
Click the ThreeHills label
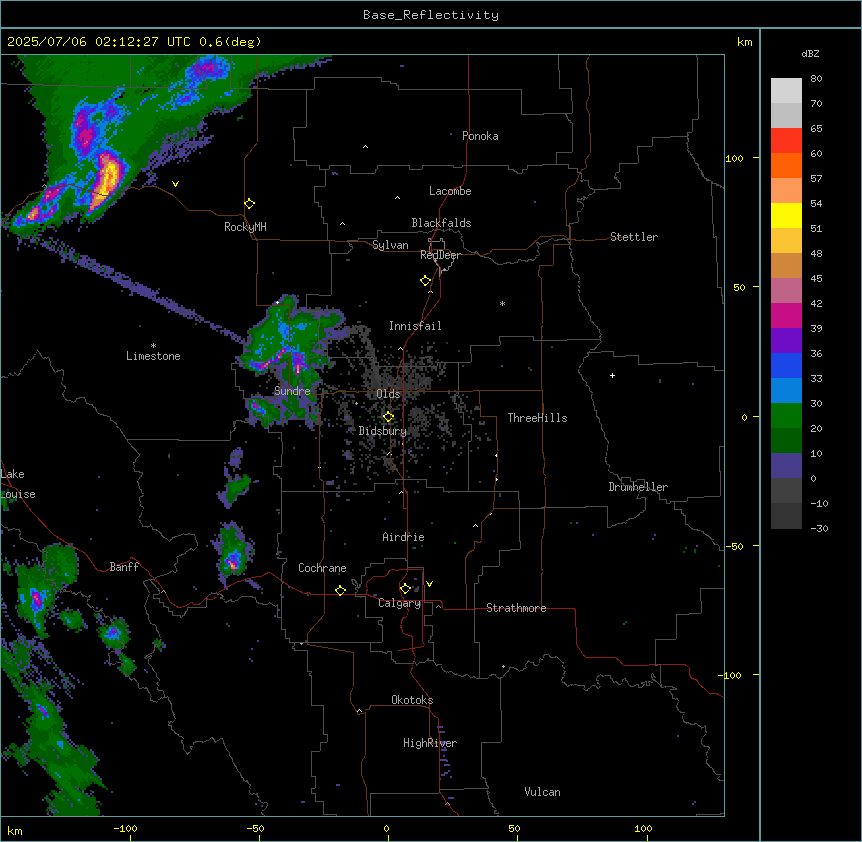coord(538,418)
